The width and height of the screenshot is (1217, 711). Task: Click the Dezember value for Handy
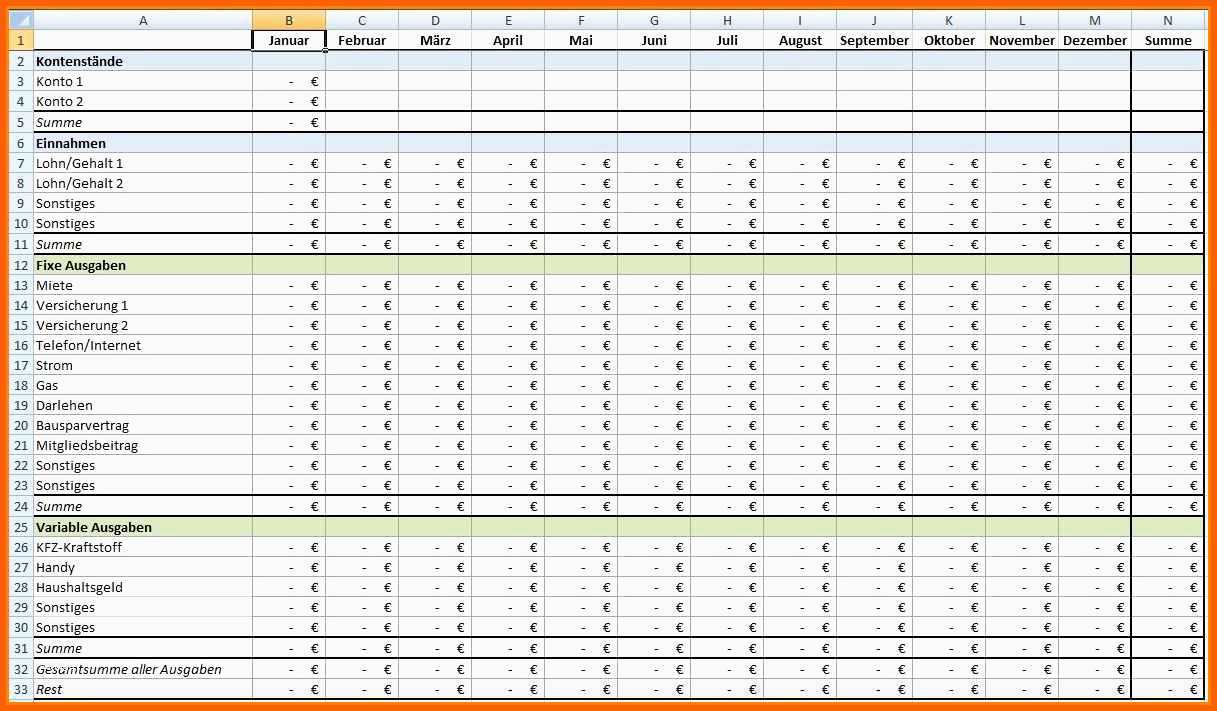[1095, 567]
